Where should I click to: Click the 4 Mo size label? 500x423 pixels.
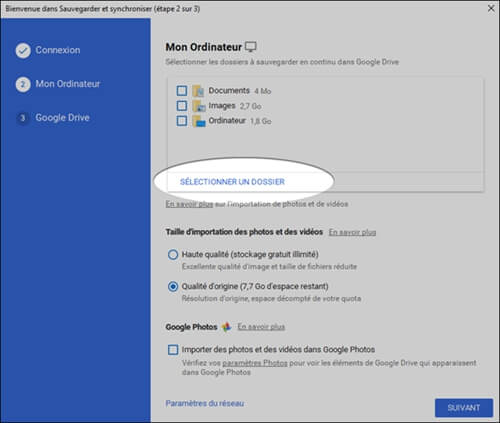[263, 91]
